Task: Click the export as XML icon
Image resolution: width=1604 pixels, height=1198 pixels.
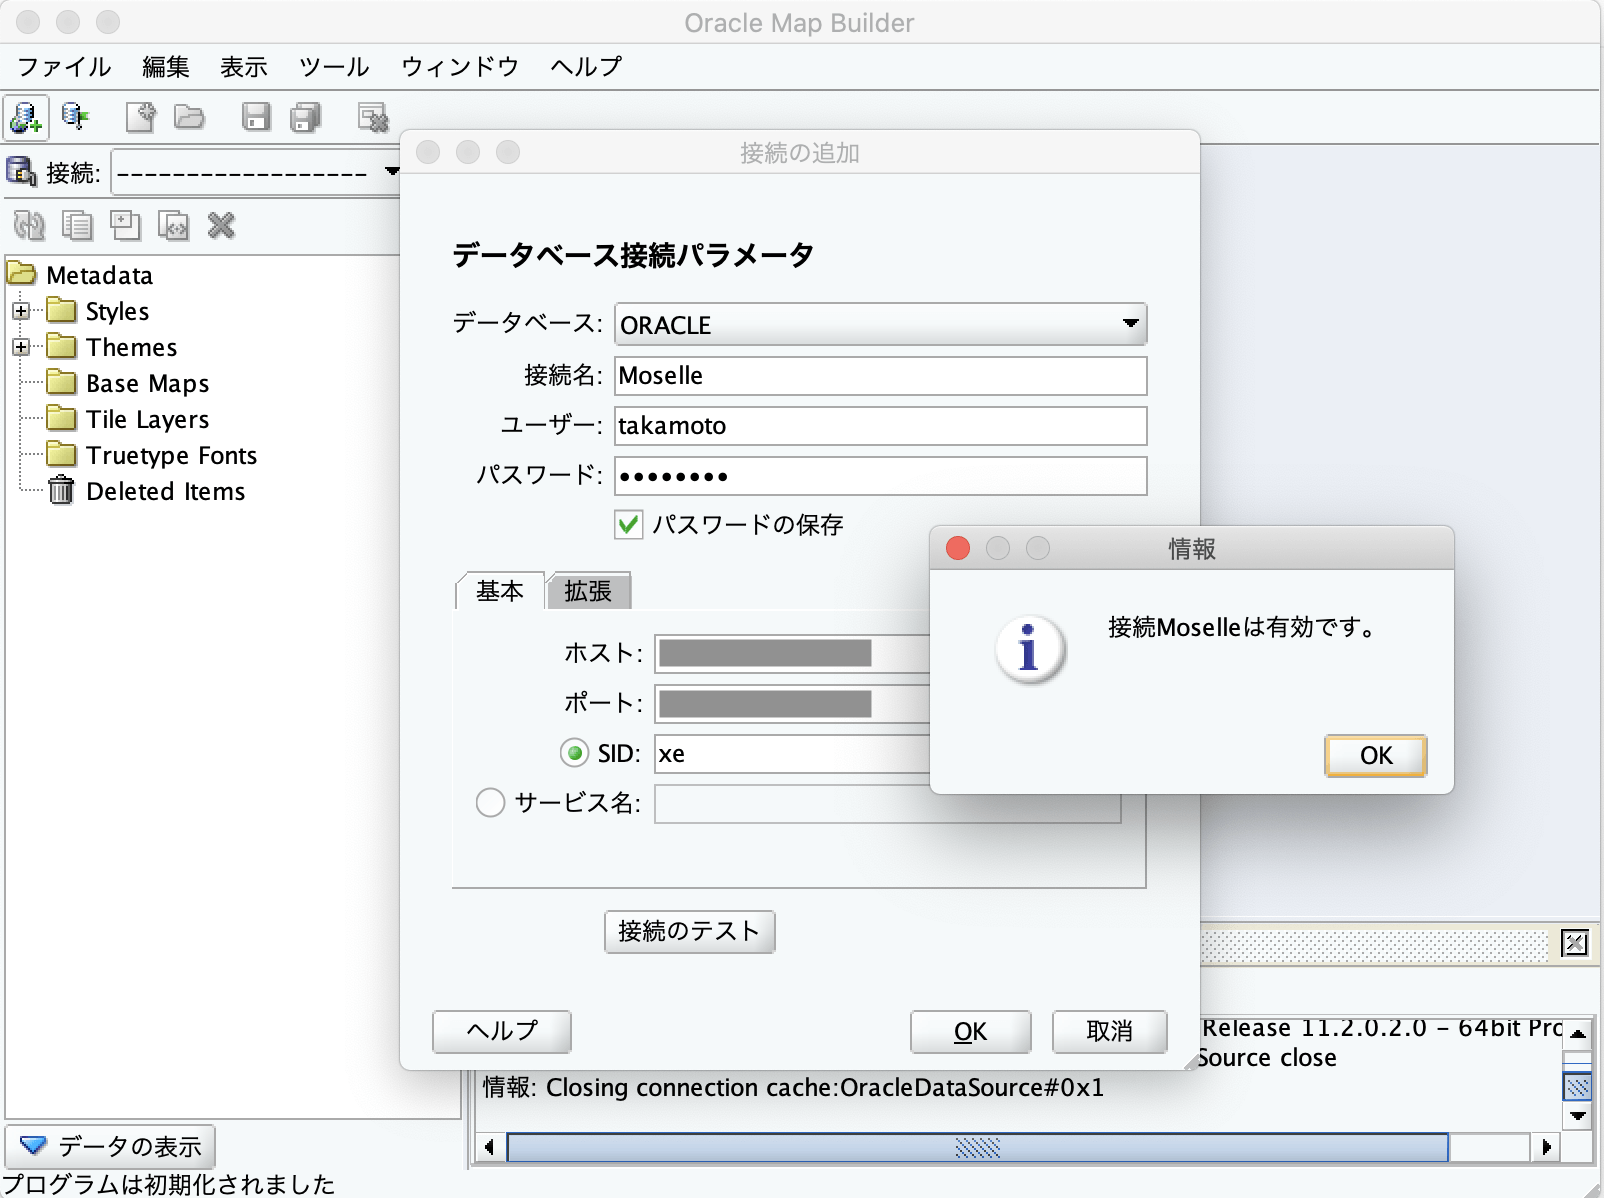Action: click(x=173, y=226)
